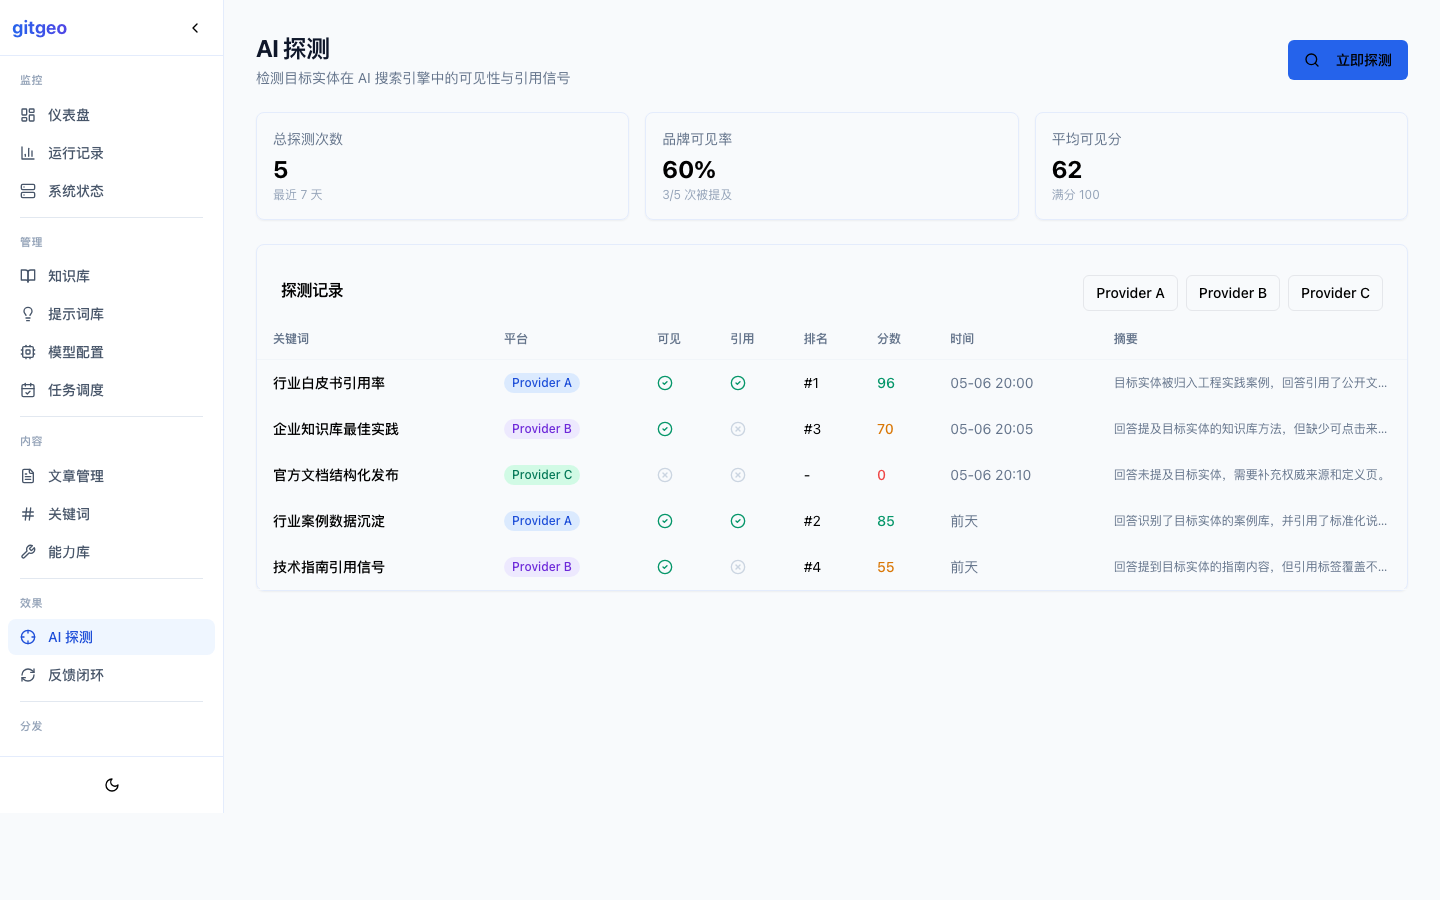Click the 知识库 book icon
Image resolution: width=1440 pixels, height=900 pixels.
[x=28, y=276]
